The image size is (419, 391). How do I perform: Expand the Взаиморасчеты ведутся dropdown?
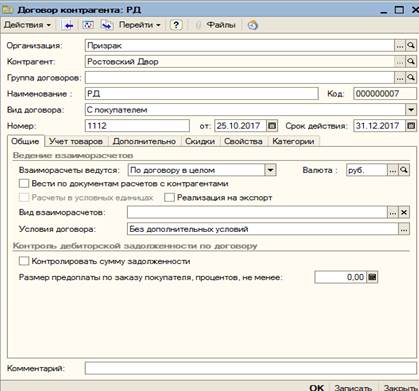270,170
